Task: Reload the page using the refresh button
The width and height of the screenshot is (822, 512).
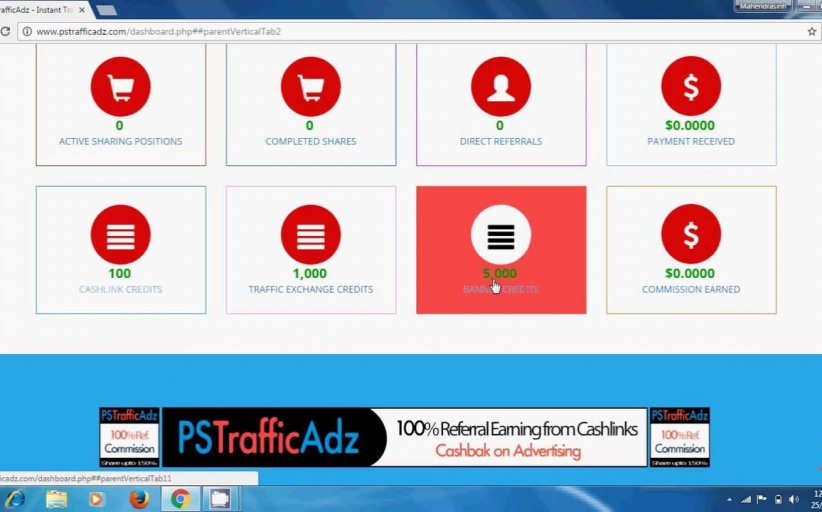Action: (x=6, y=31)
